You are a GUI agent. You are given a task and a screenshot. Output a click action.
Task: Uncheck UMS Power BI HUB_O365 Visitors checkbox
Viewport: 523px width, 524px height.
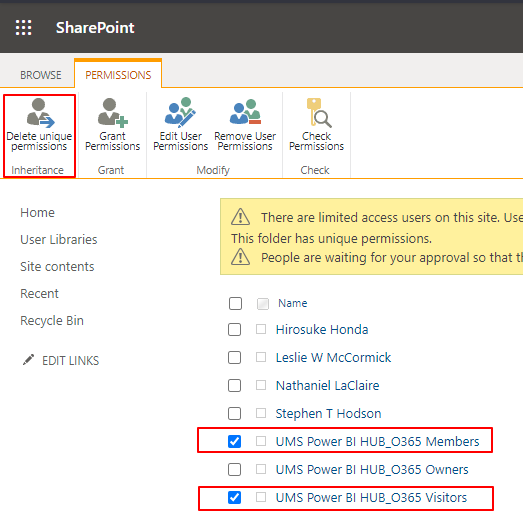[x=234, y=498]
